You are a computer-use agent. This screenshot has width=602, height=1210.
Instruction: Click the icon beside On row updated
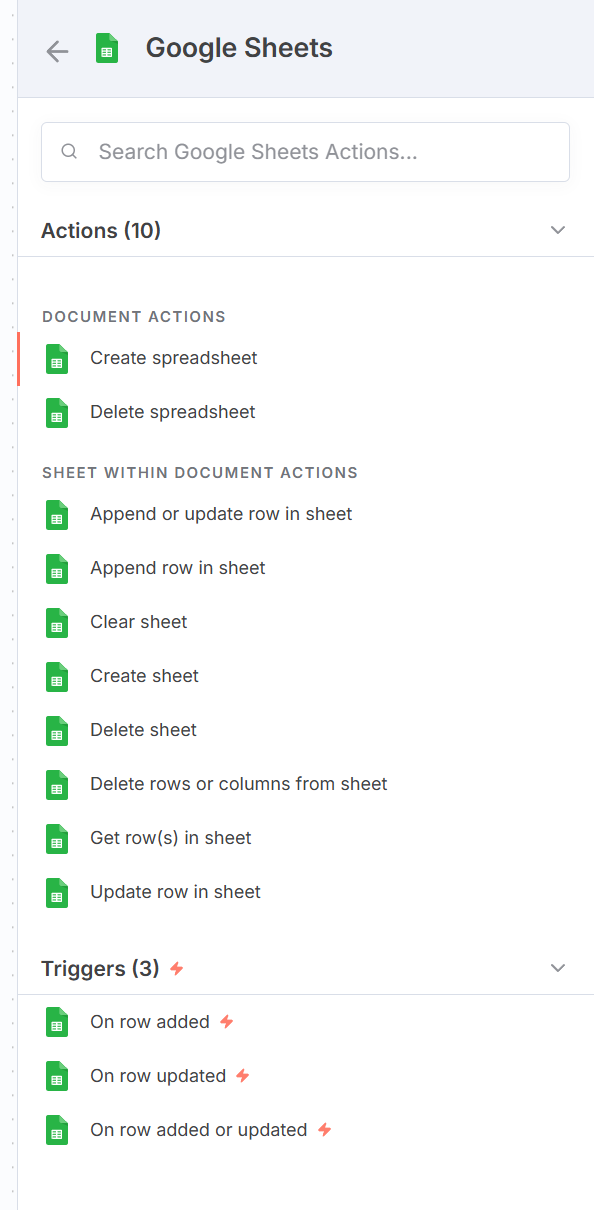57,1077
